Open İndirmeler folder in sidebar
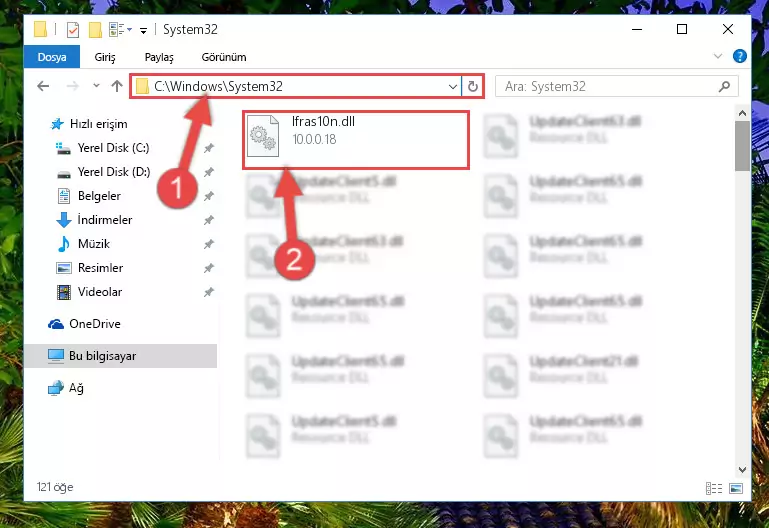Image resolution: width=769 pixels, height=528 pixels. tap(104, 220)
